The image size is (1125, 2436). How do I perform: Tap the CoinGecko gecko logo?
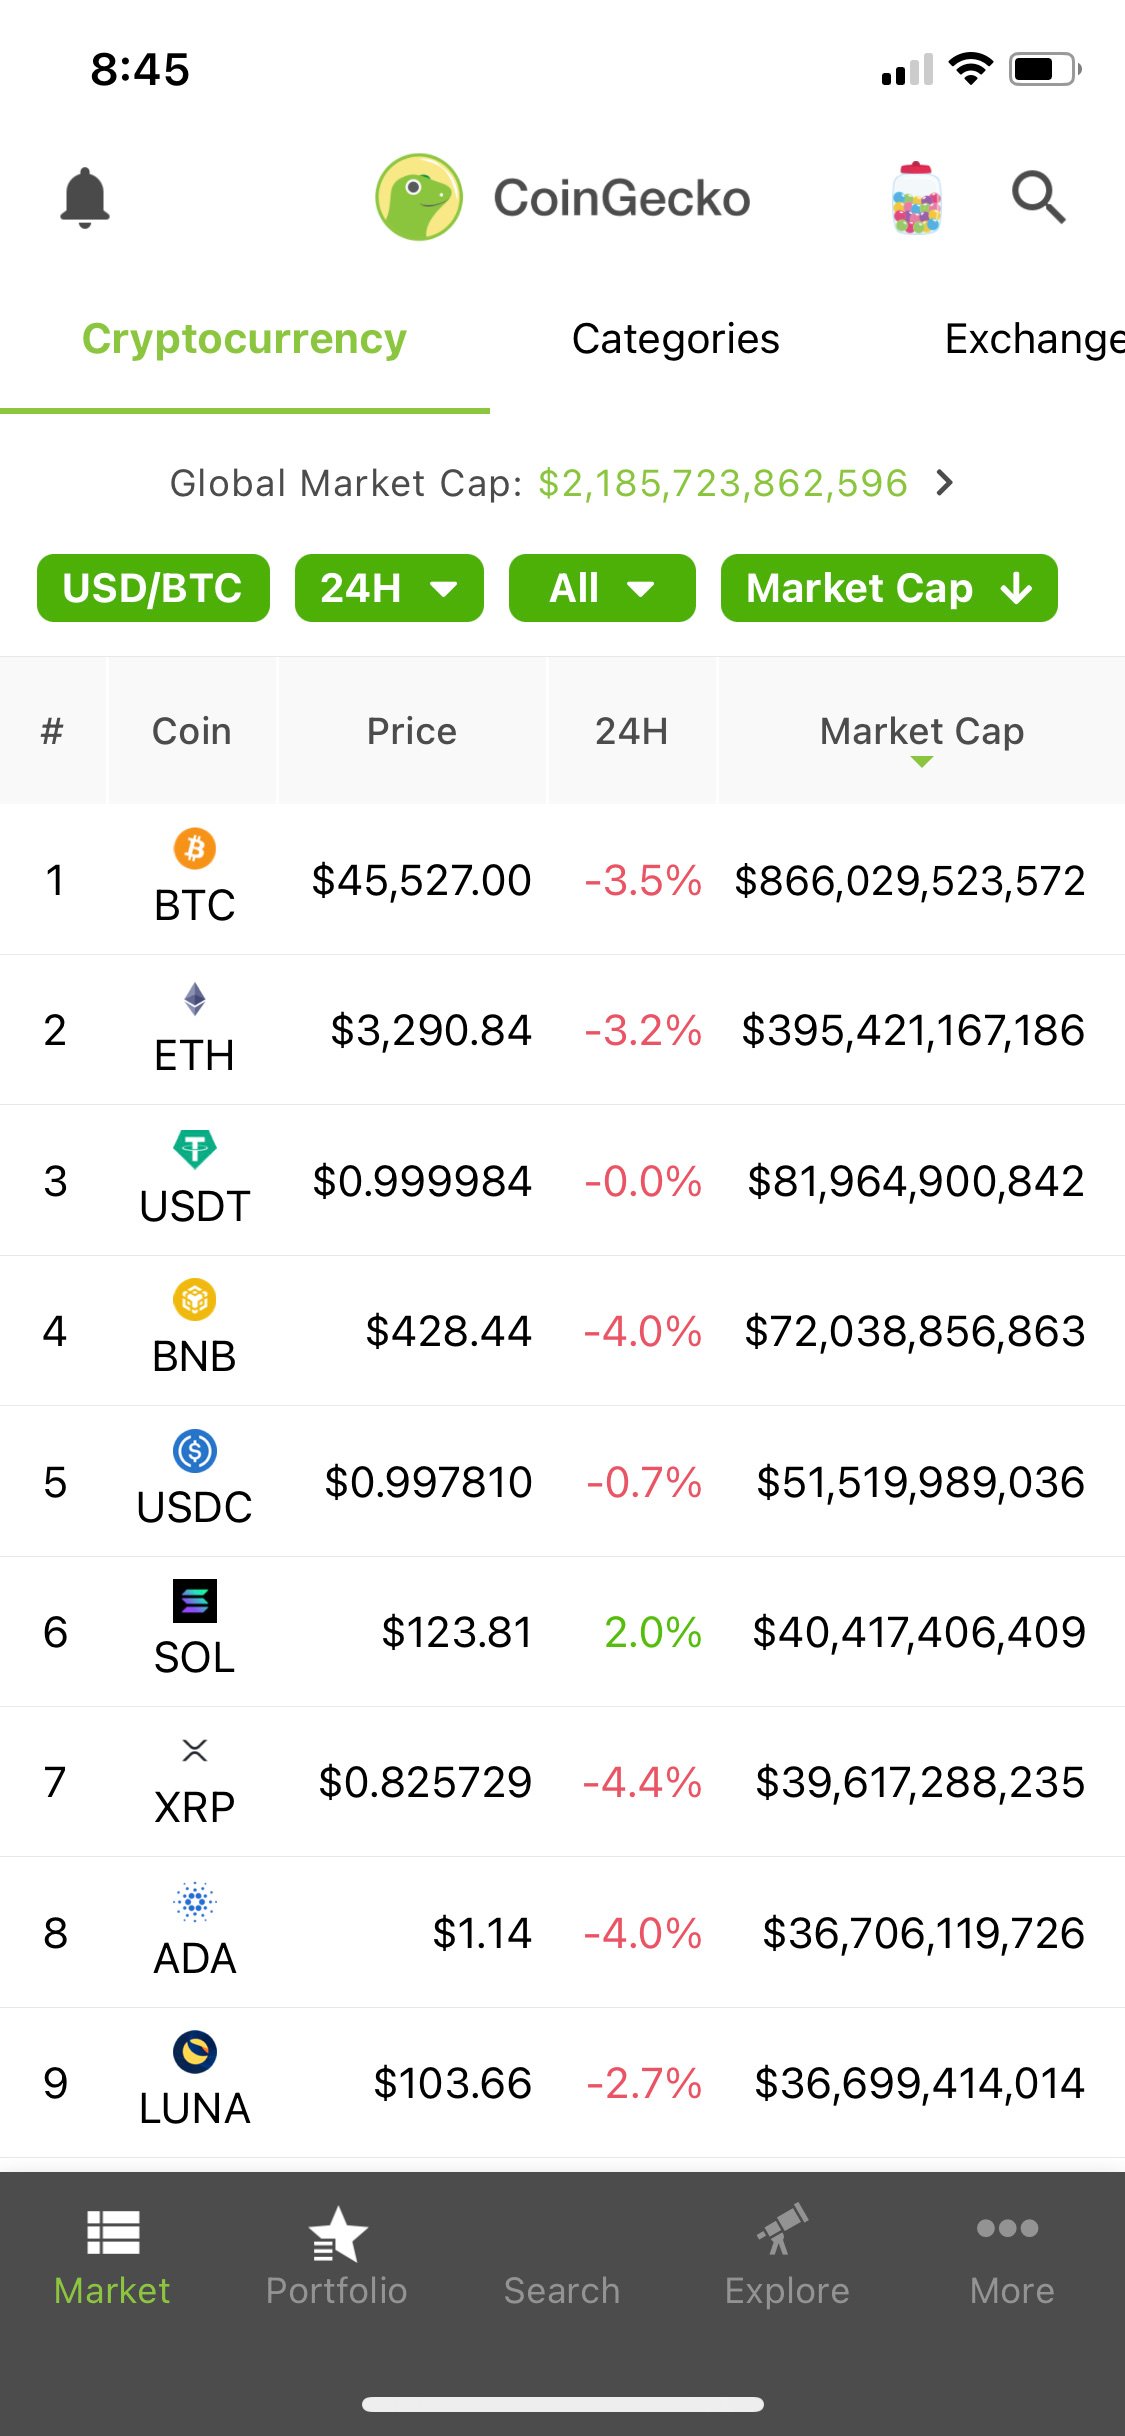419,197
